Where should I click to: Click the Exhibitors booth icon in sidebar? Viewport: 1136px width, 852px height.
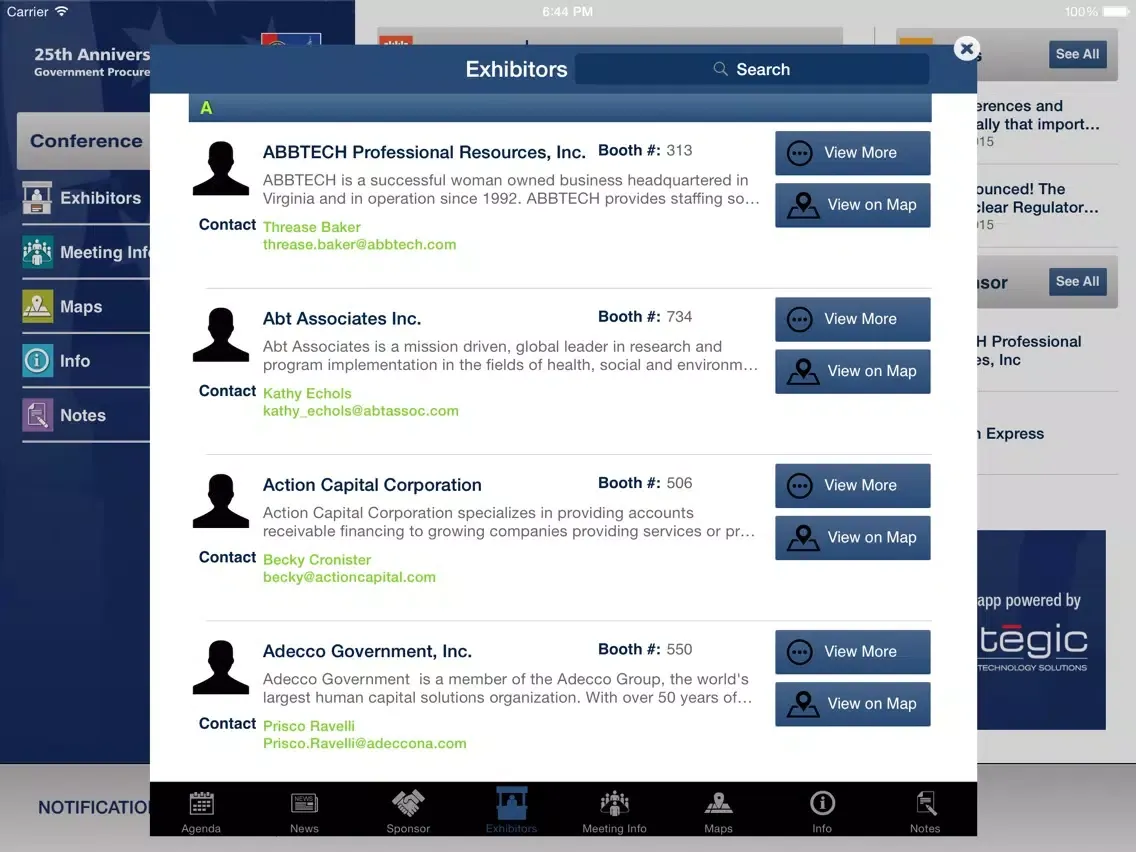click(37, 198)
